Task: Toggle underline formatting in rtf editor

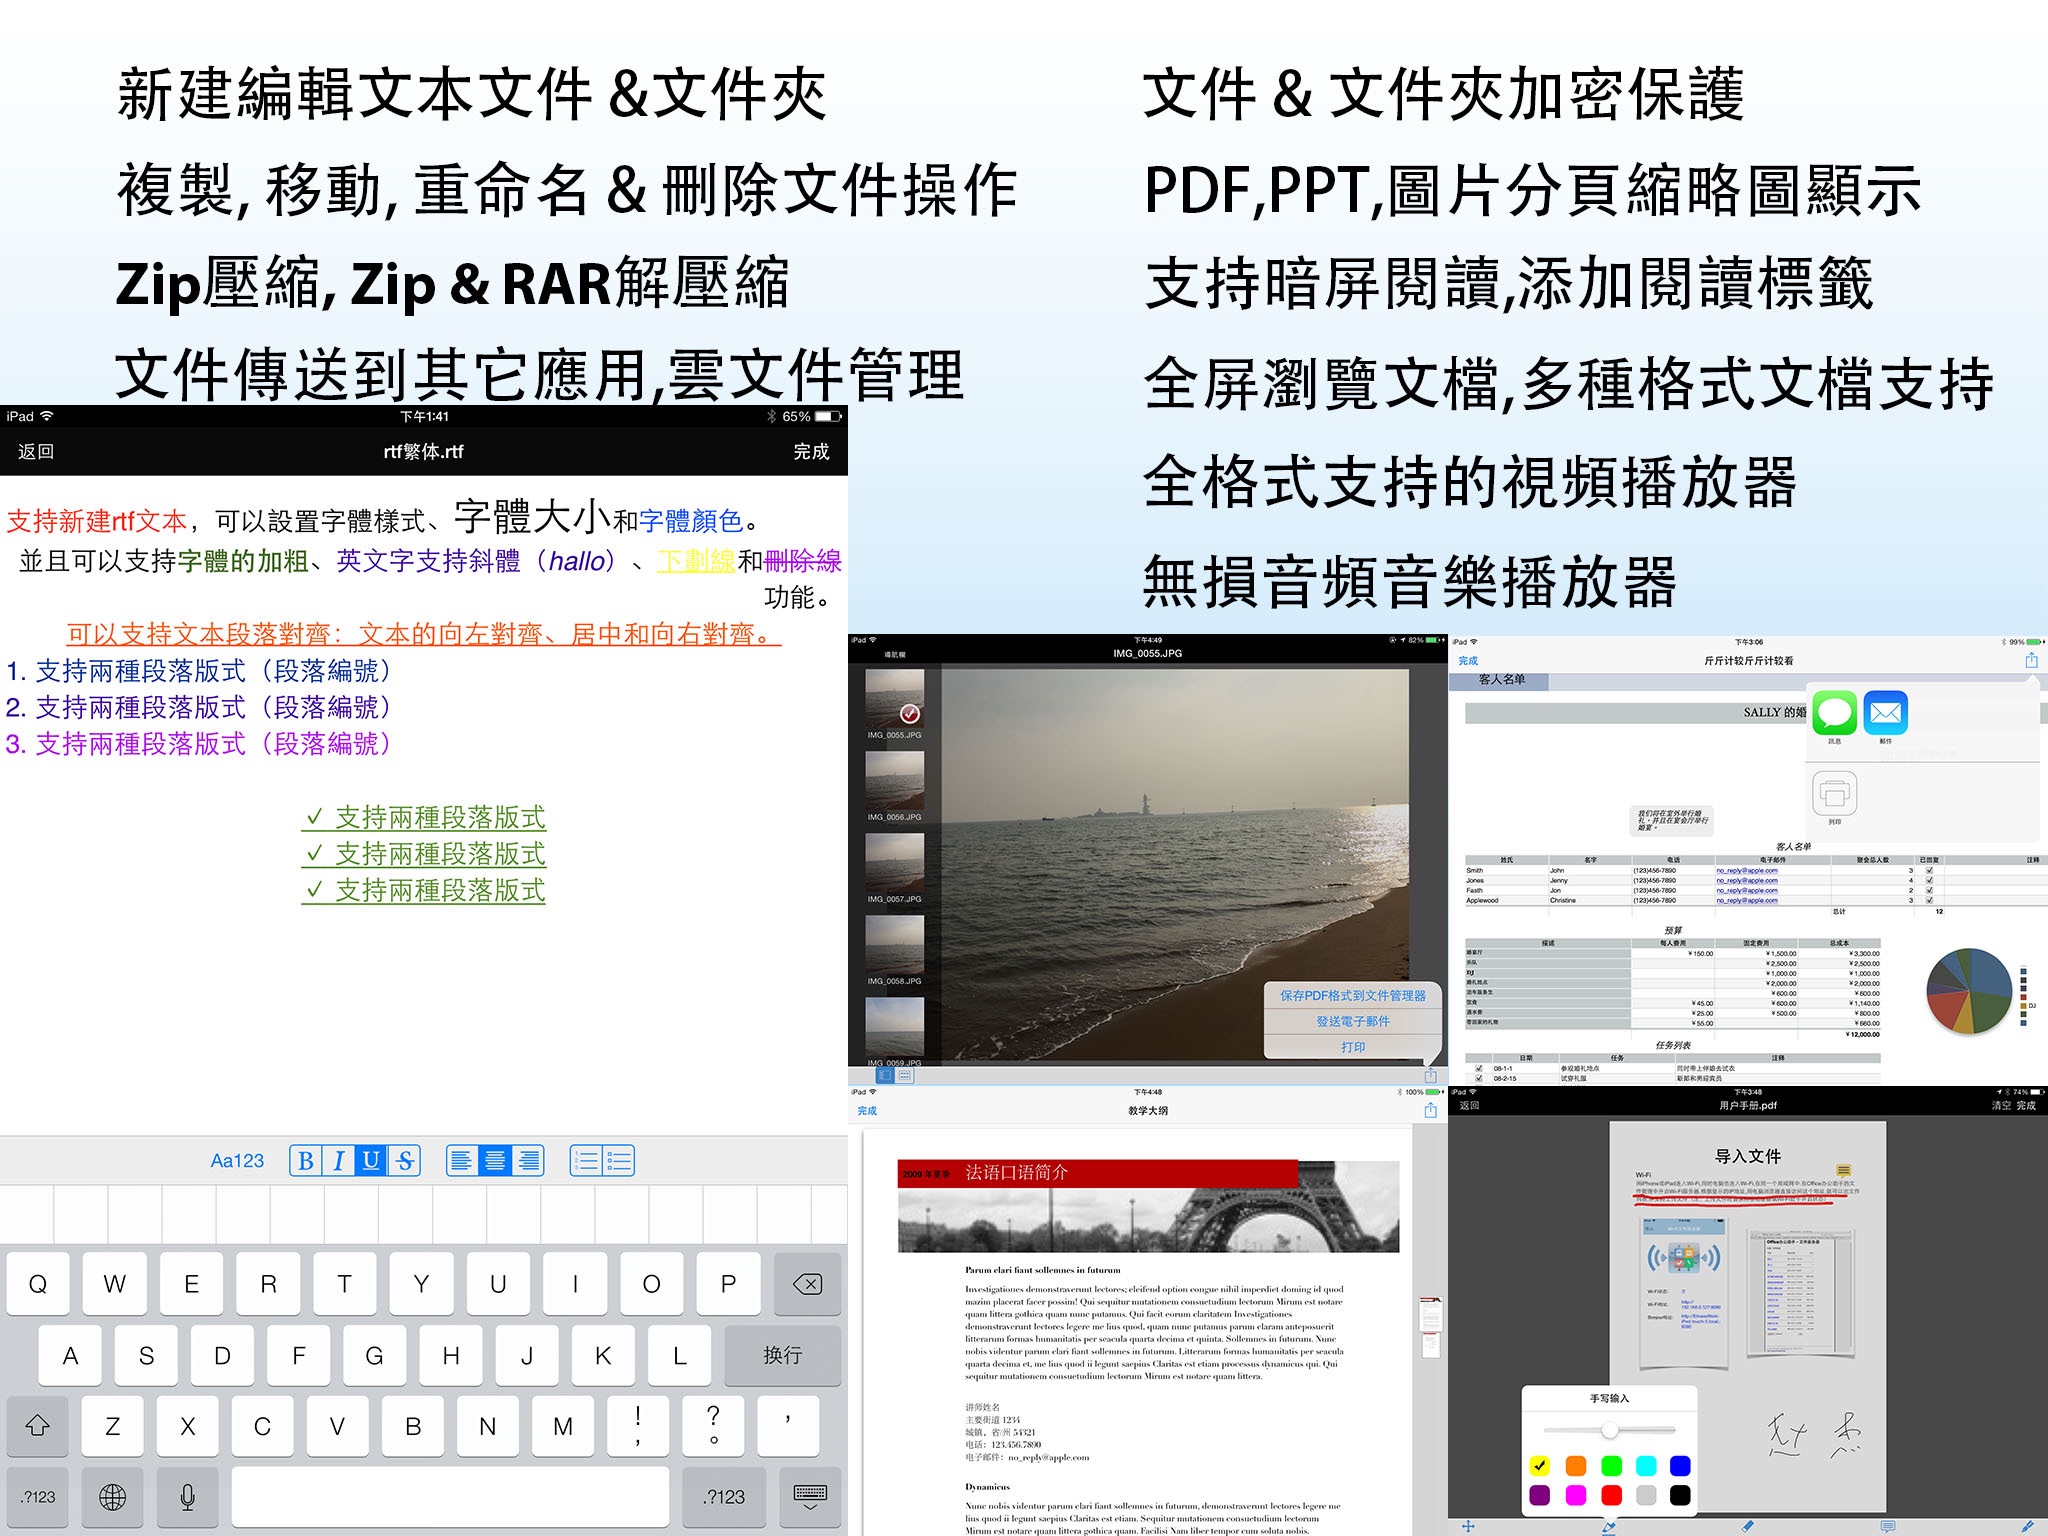Action: point(371,1160)
